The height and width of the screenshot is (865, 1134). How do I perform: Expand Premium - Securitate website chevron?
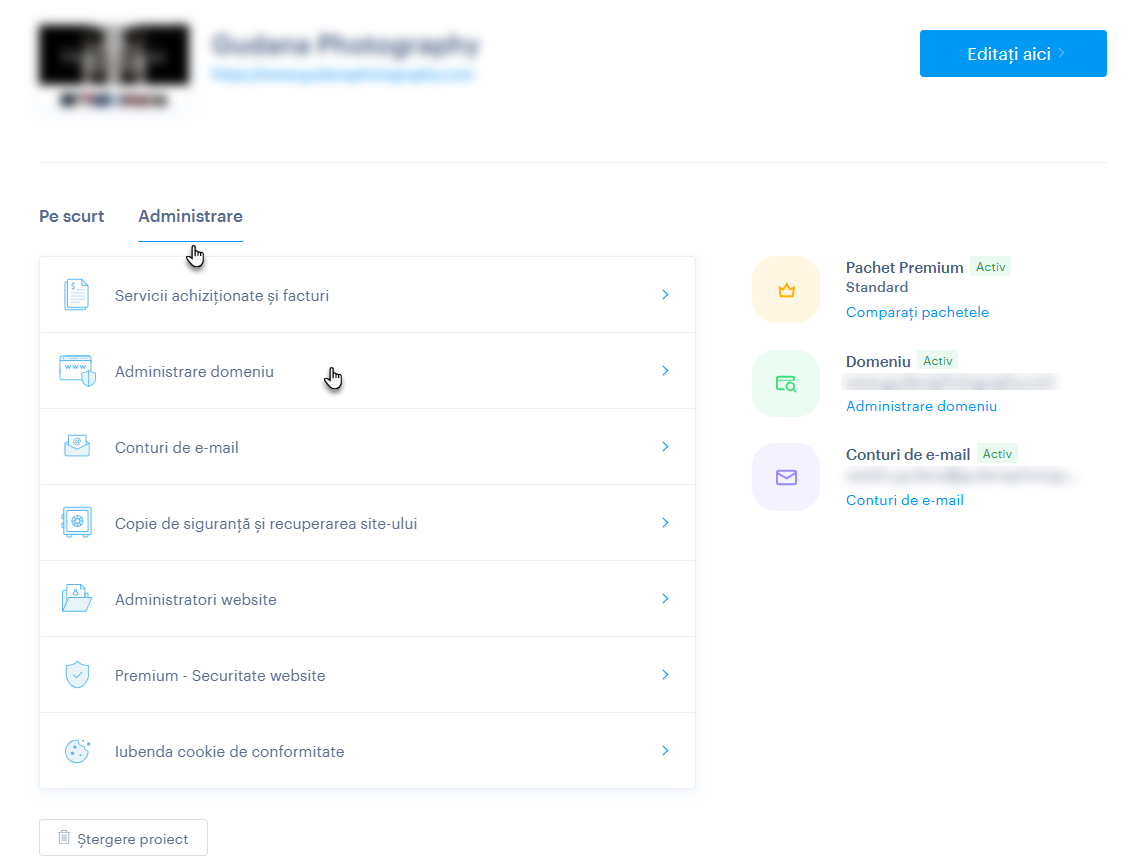[665, 674]
